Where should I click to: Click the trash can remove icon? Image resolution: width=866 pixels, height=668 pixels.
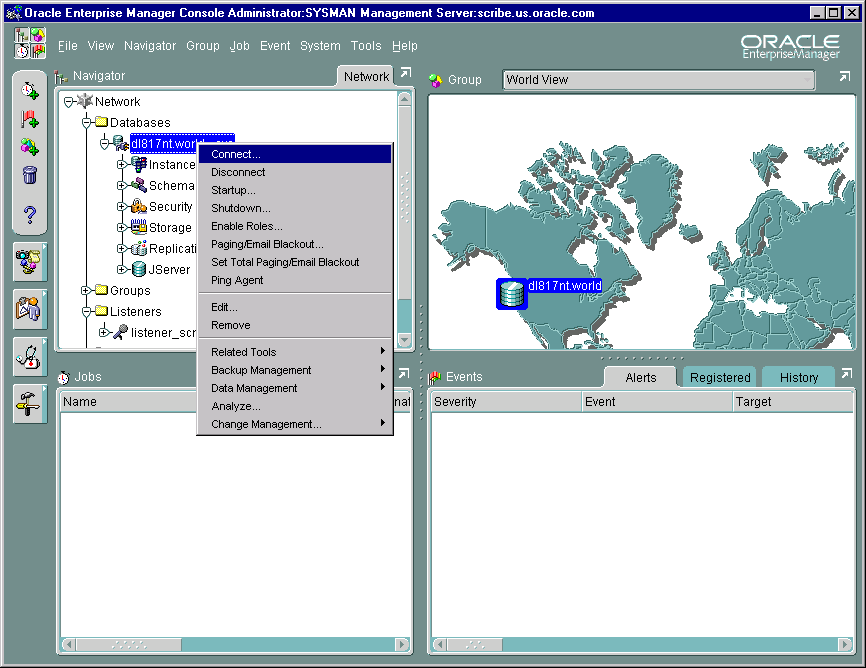point(30,176)
